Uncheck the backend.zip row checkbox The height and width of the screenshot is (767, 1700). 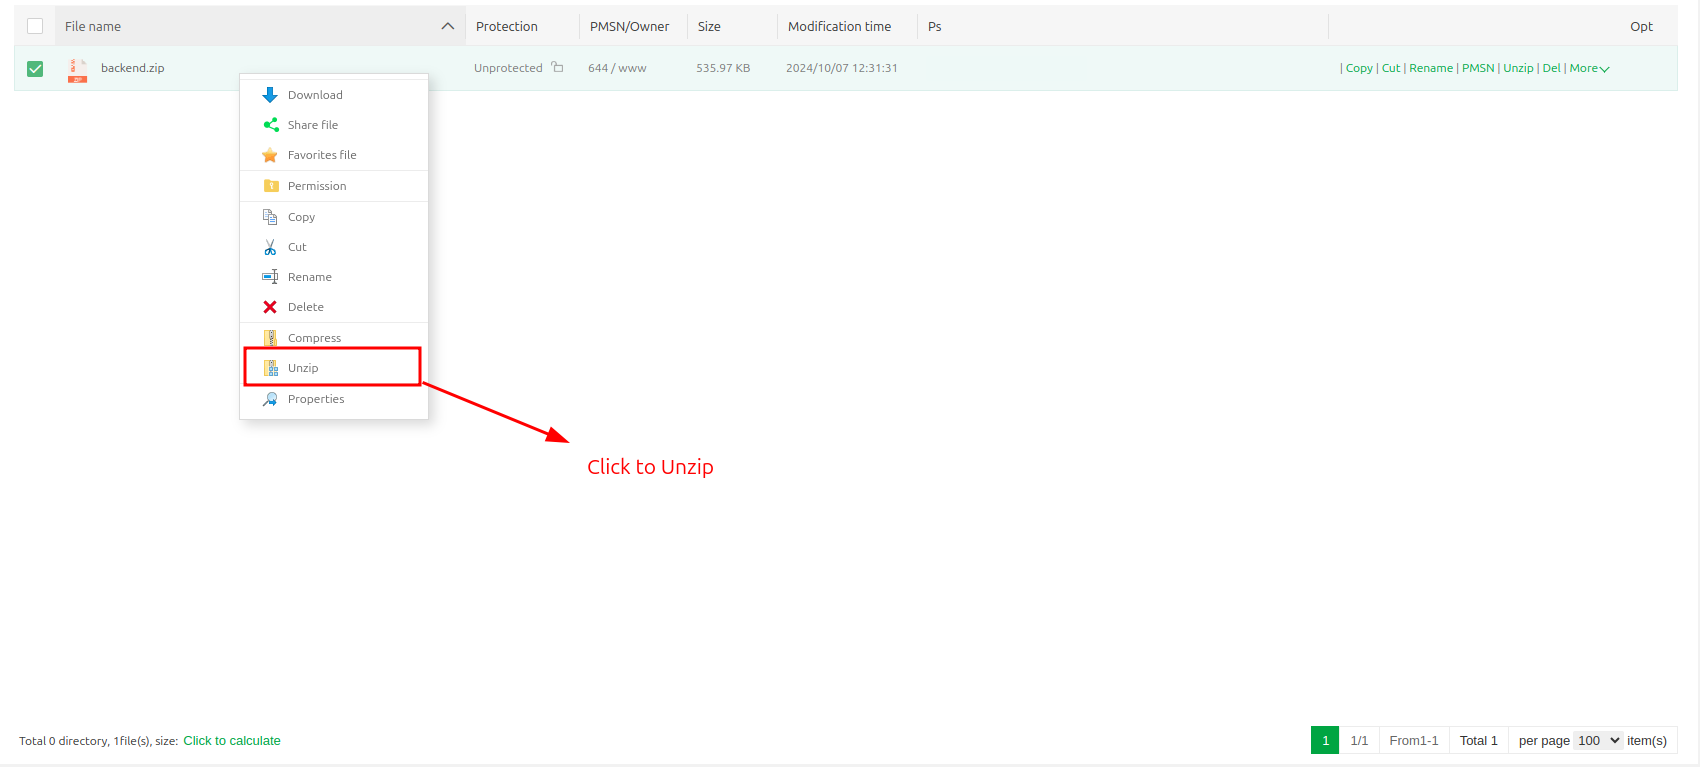pyautogui.click(x=35, y=69)
